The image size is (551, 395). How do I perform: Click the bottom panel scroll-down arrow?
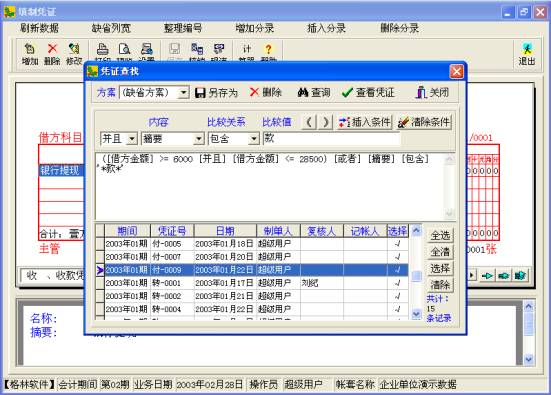click(529, 359)
